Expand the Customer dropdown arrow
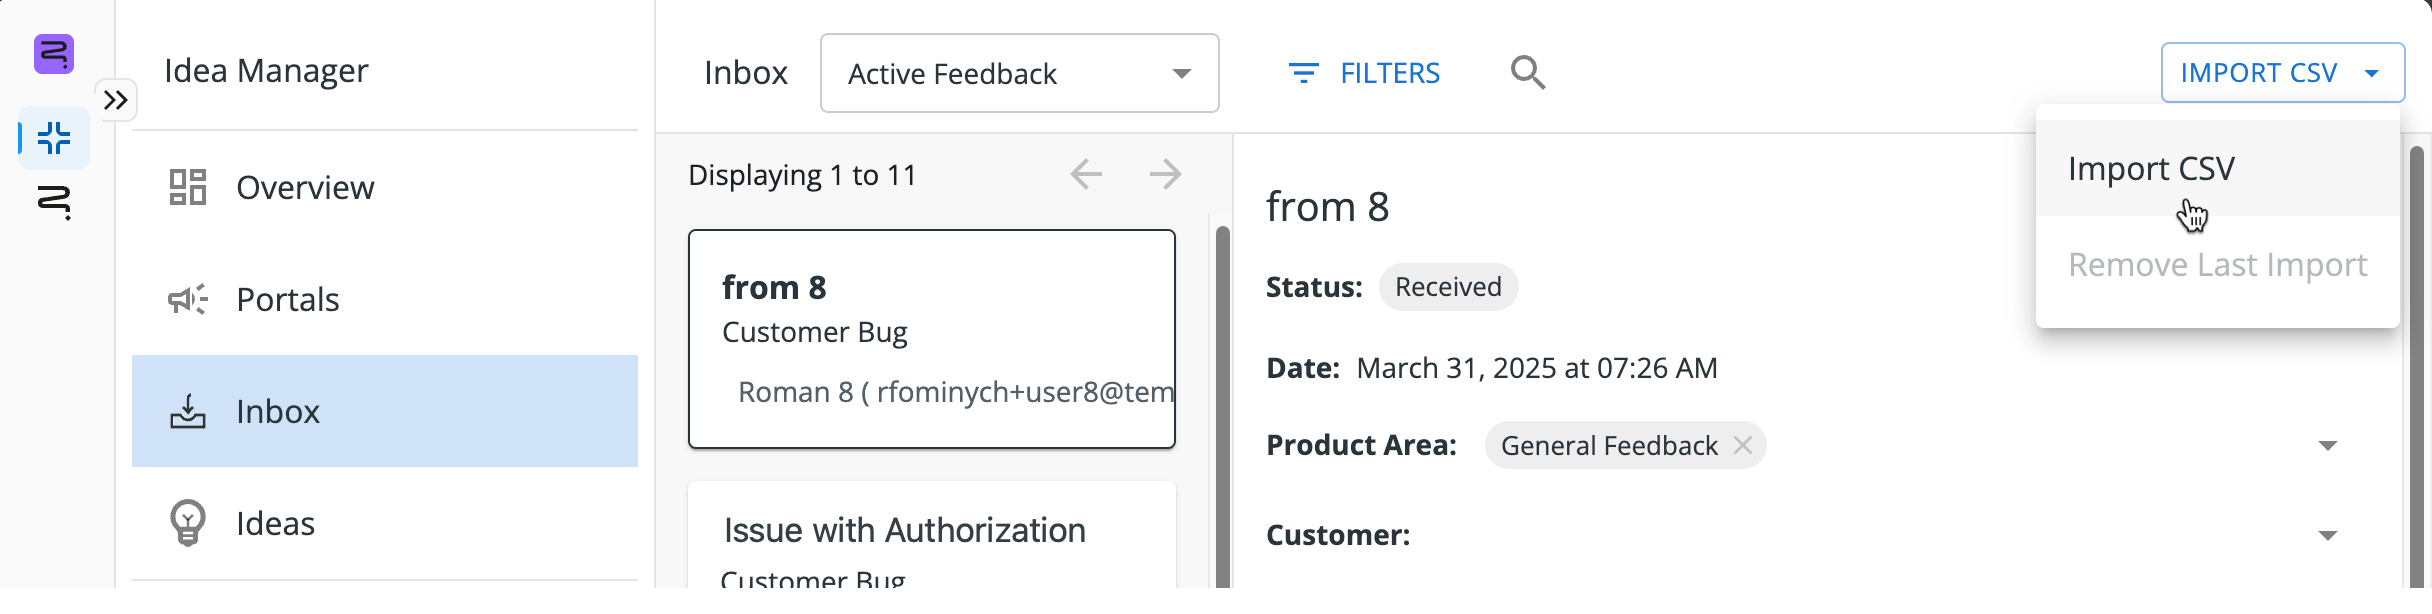This screenshot has height=614, width=2432. (x=2330, y=535)
